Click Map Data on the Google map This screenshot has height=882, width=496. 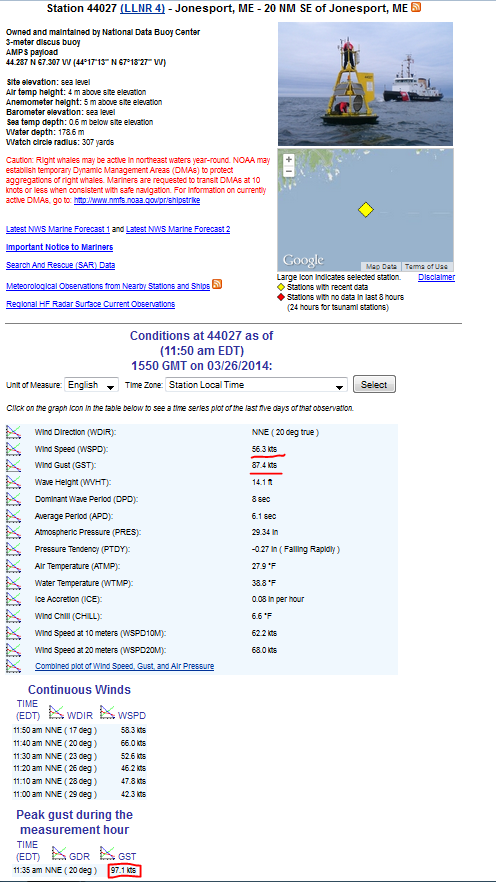[381, 267]
